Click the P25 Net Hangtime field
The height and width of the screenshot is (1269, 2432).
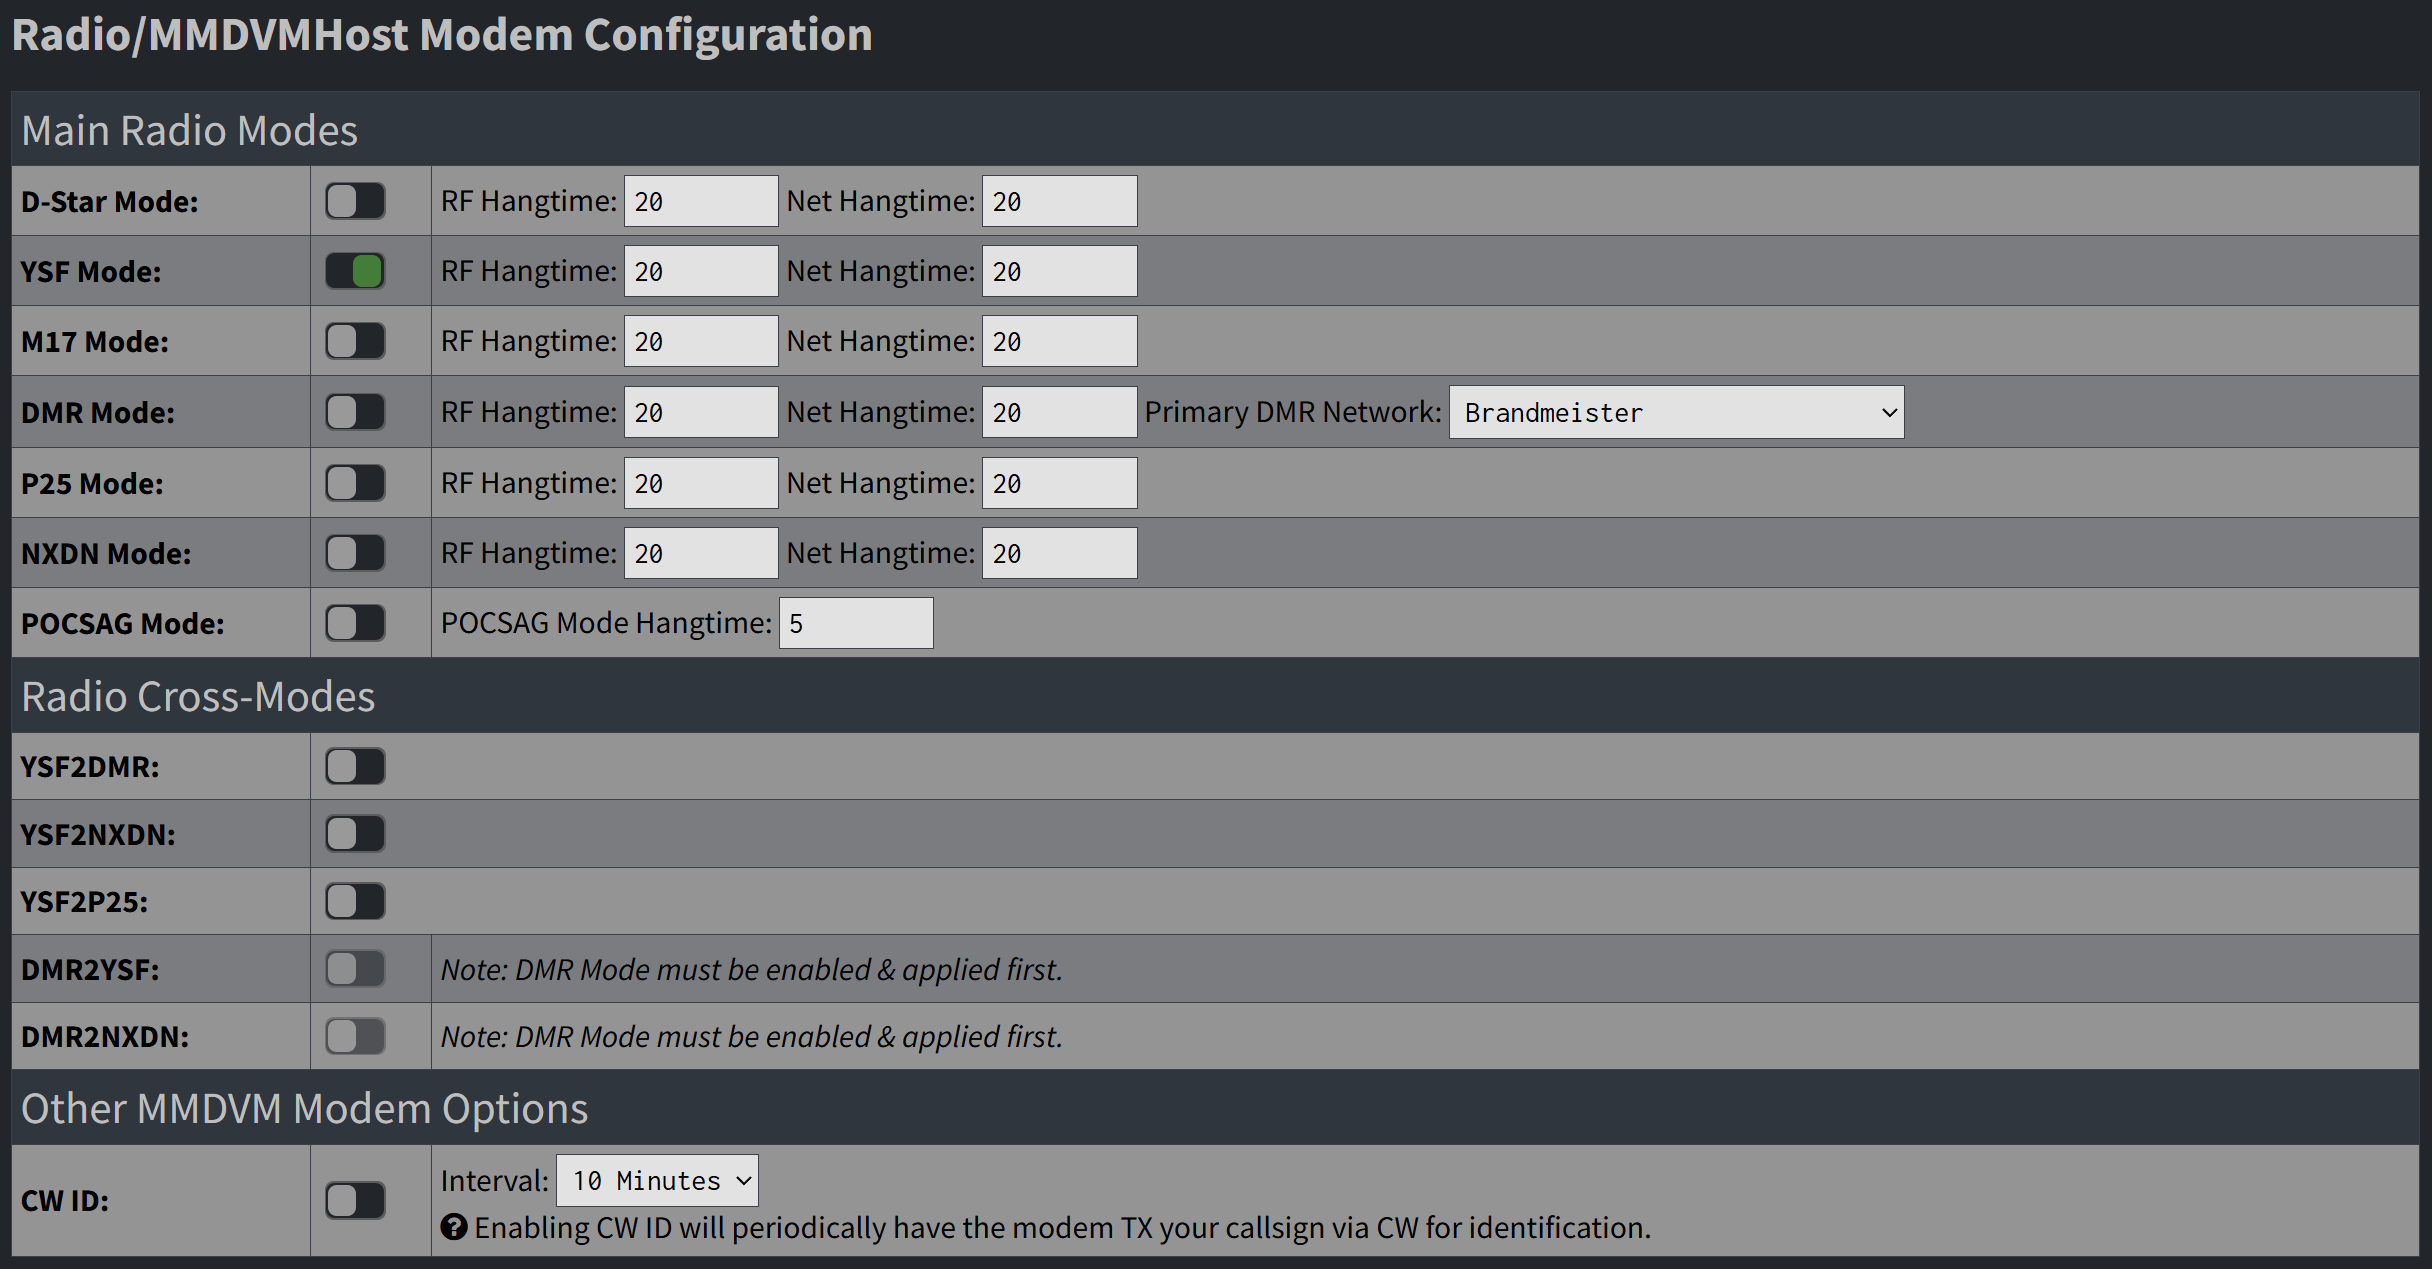point(1059,482)
